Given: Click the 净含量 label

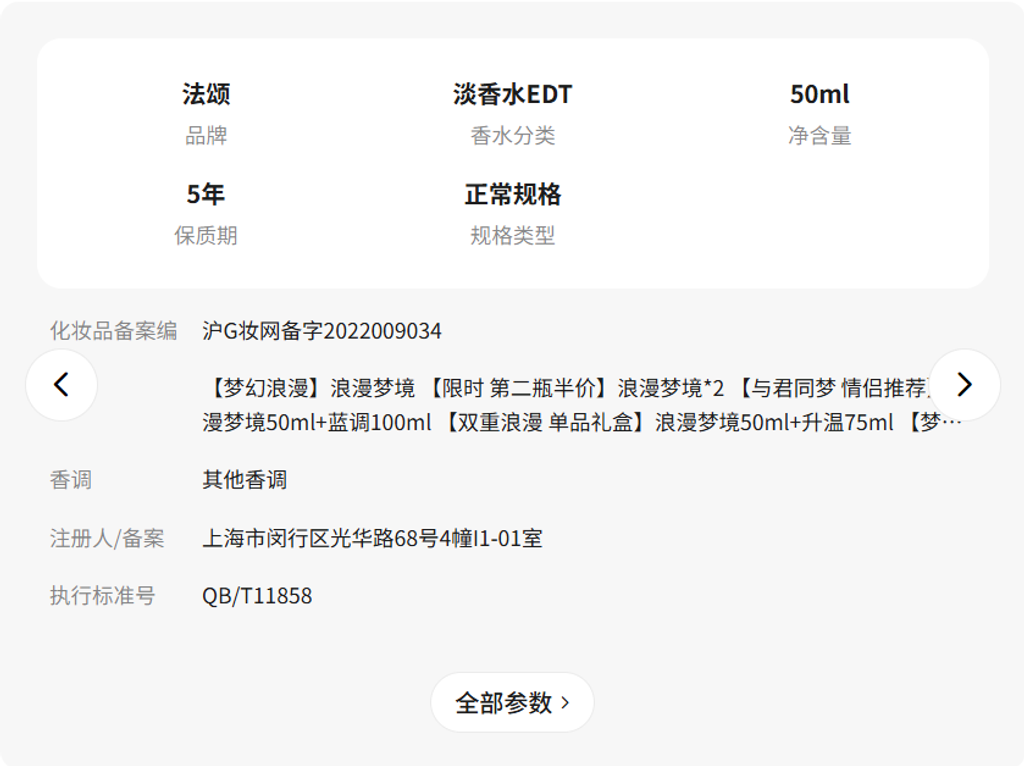Looking at the screenshot, I should [x=819, y=136].
